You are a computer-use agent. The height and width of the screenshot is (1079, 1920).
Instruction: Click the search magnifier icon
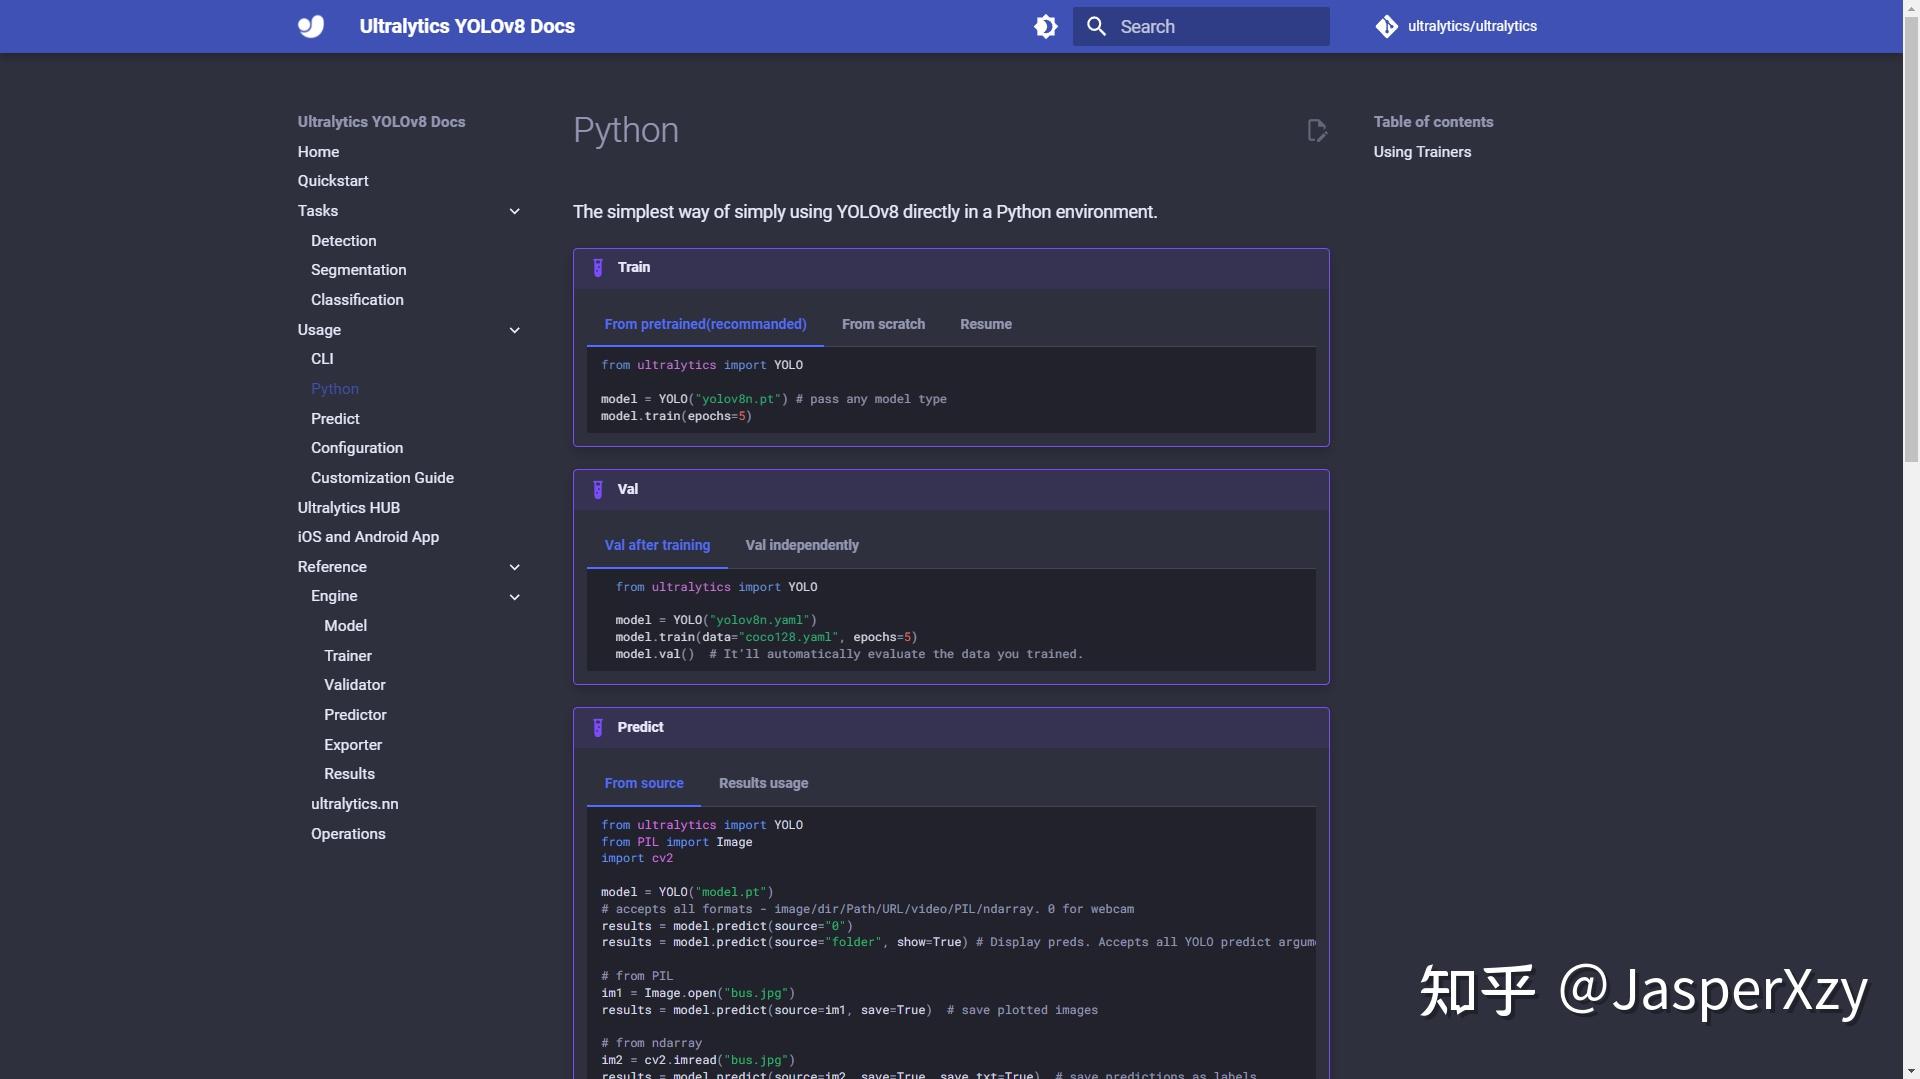1096,26
